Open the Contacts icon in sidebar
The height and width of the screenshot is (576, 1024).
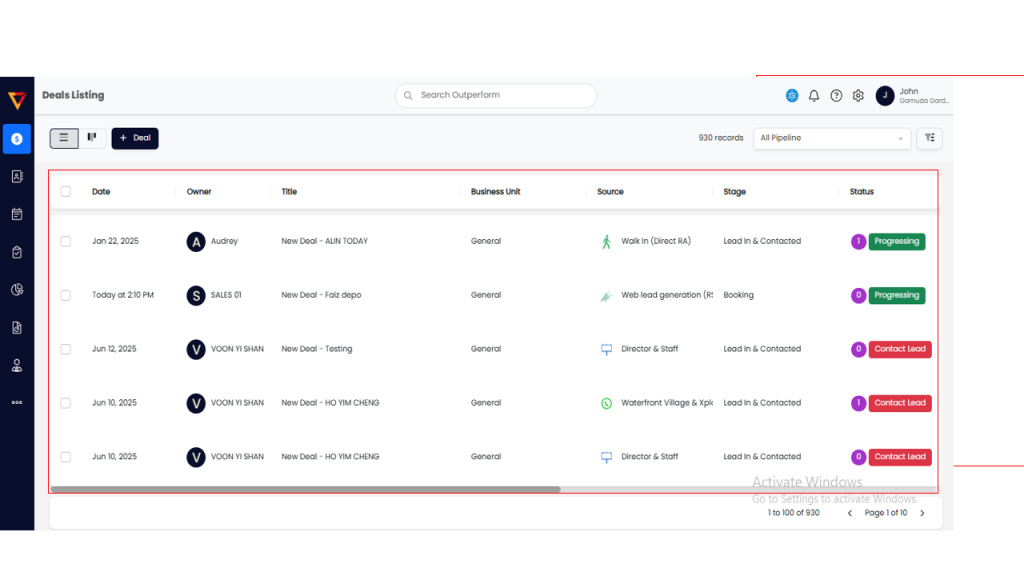click(x=16, y=176)
